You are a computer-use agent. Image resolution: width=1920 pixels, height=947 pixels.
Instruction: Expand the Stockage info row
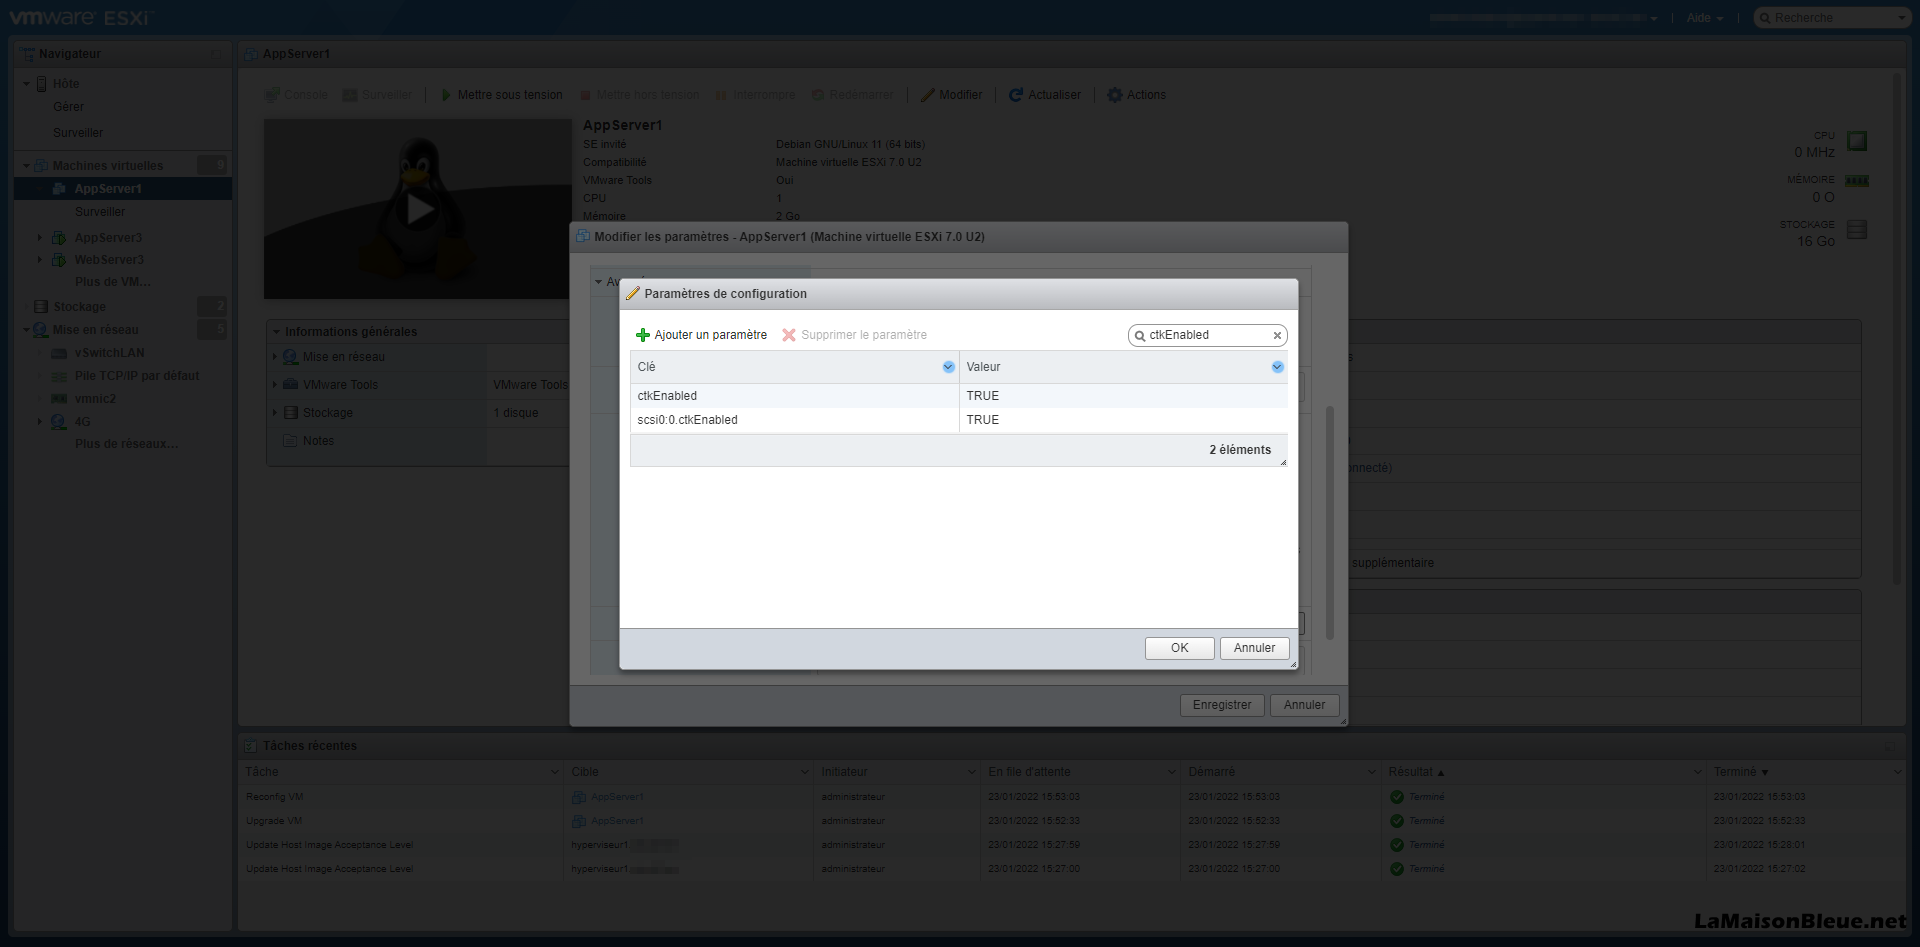point(275,413)
